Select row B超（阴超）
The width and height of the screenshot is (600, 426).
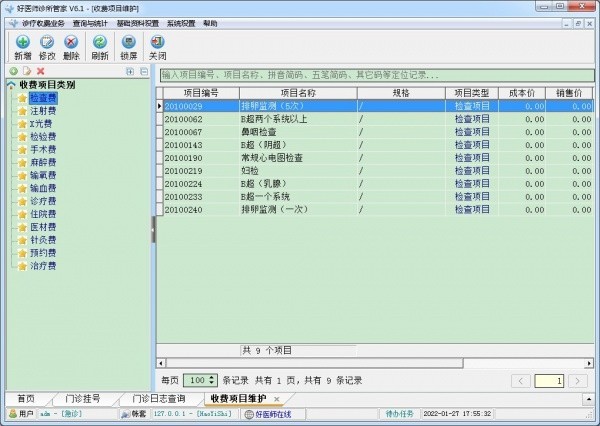tap(375, 145)
